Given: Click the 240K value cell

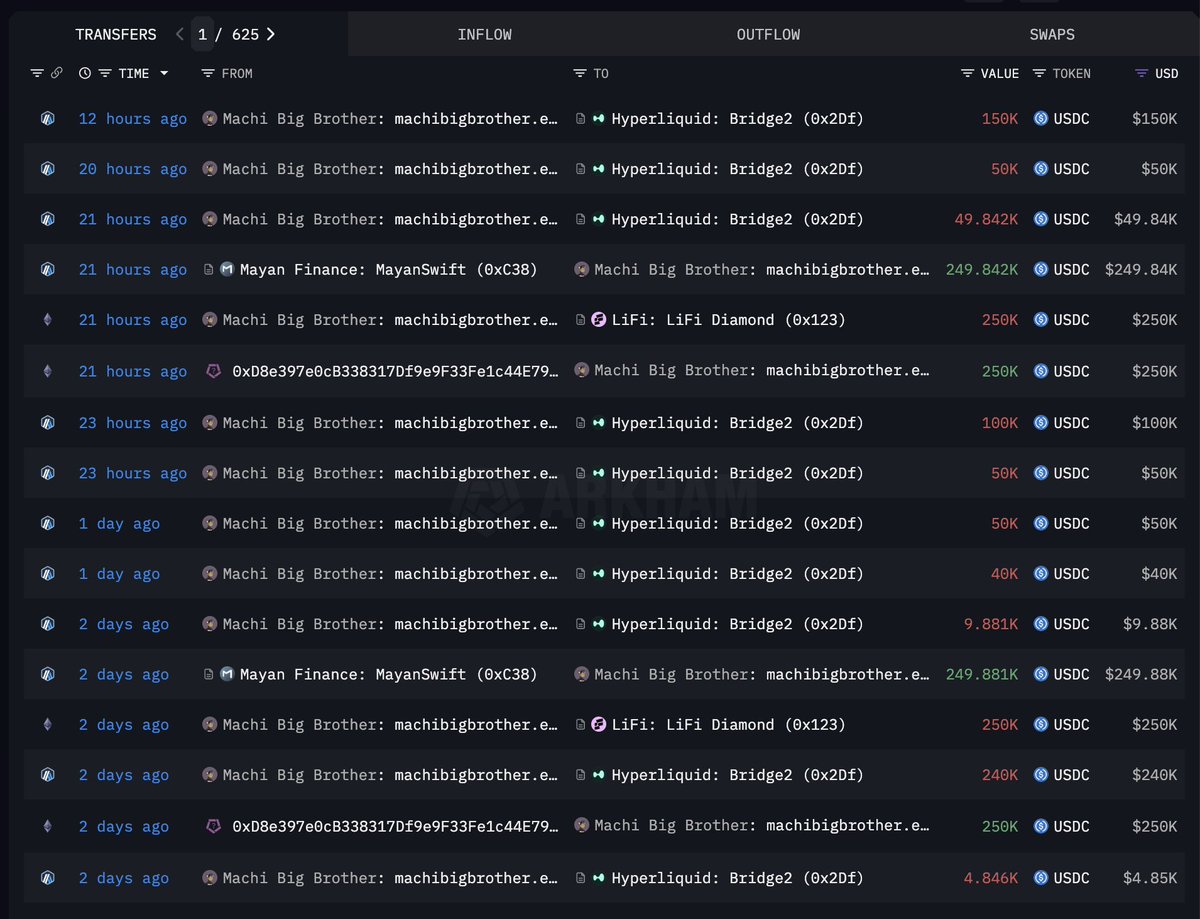Looking at the screenshot, I should pos(1000,775).
